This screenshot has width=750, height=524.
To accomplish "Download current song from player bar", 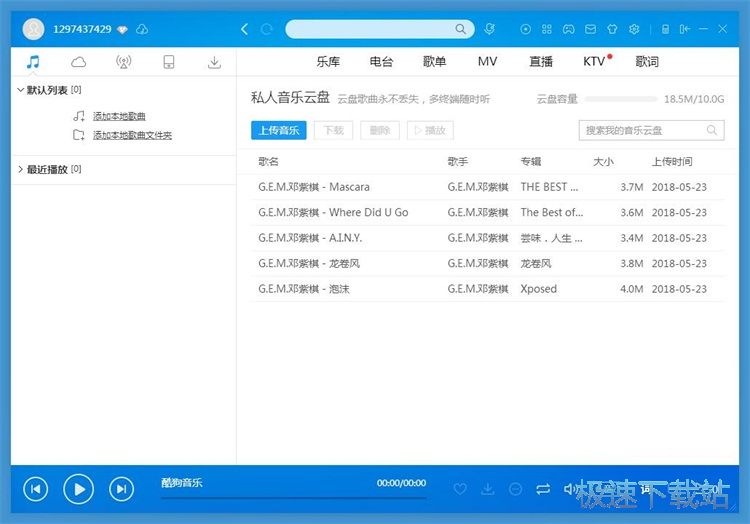I will coord(487,489).
